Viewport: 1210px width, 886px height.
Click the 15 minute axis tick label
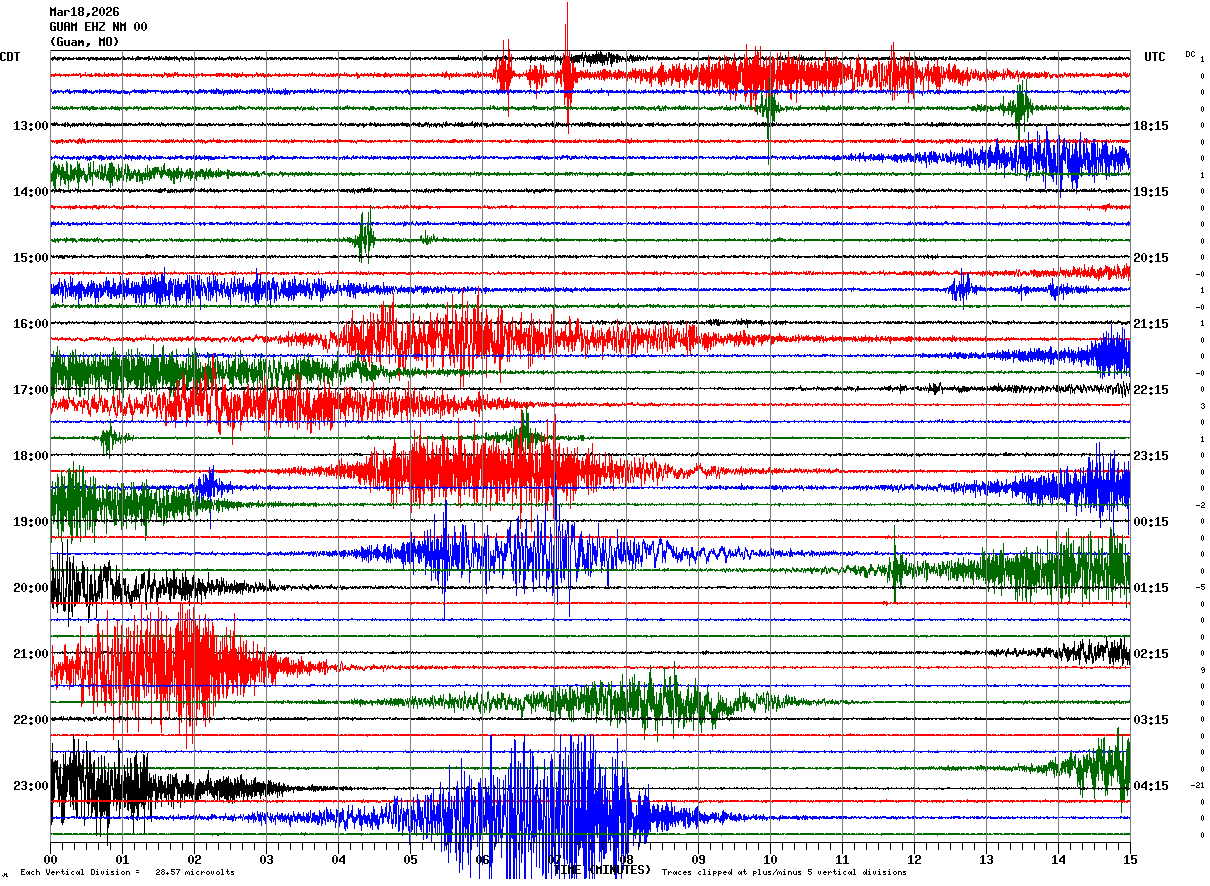point(1130,859)
